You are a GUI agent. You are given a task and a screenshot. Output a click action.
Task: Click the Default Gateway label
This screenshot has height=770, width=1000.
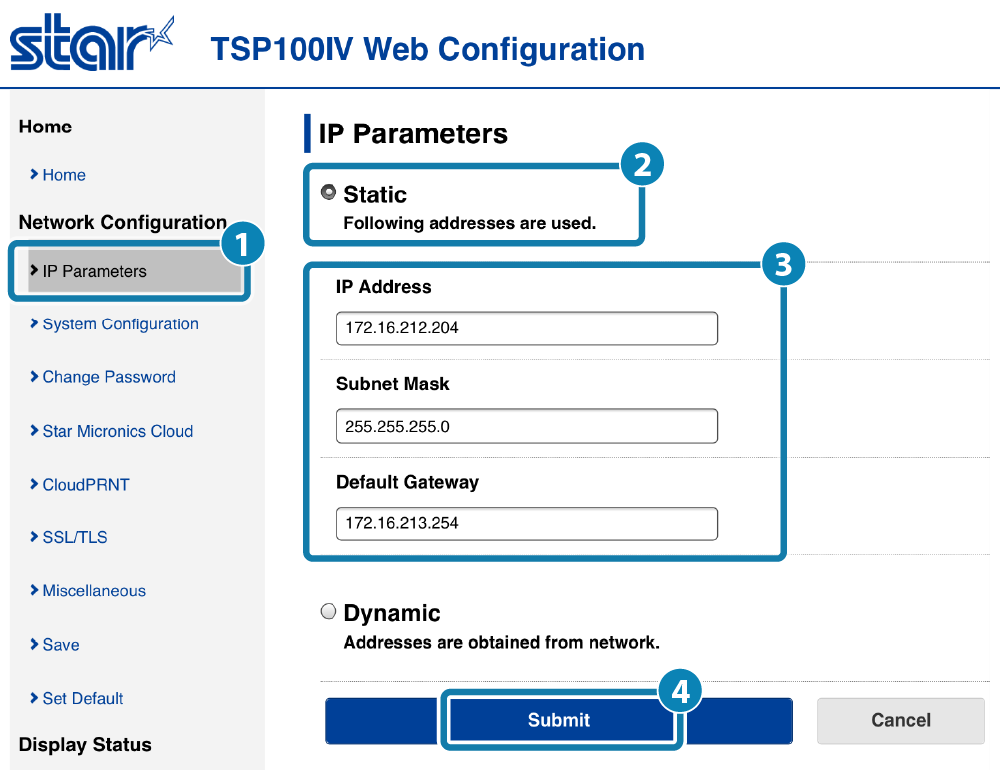pyautogui.click(x=408, y=482)
